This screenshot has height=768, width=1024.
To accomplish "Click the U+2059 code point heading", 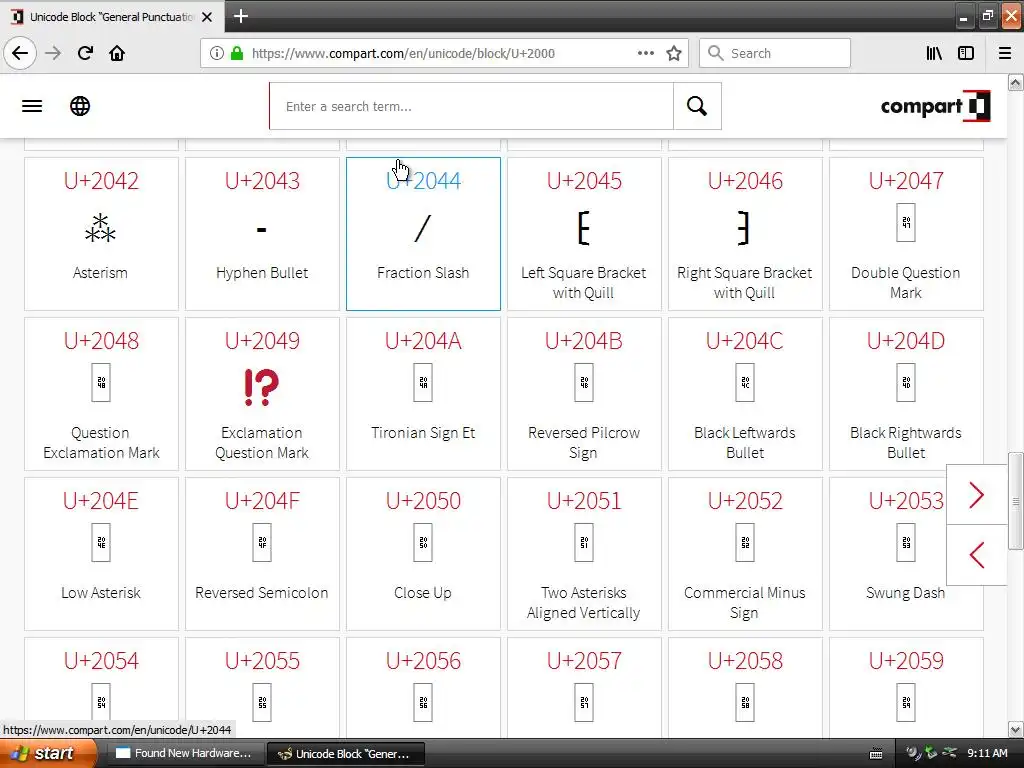I will (906, 661).
